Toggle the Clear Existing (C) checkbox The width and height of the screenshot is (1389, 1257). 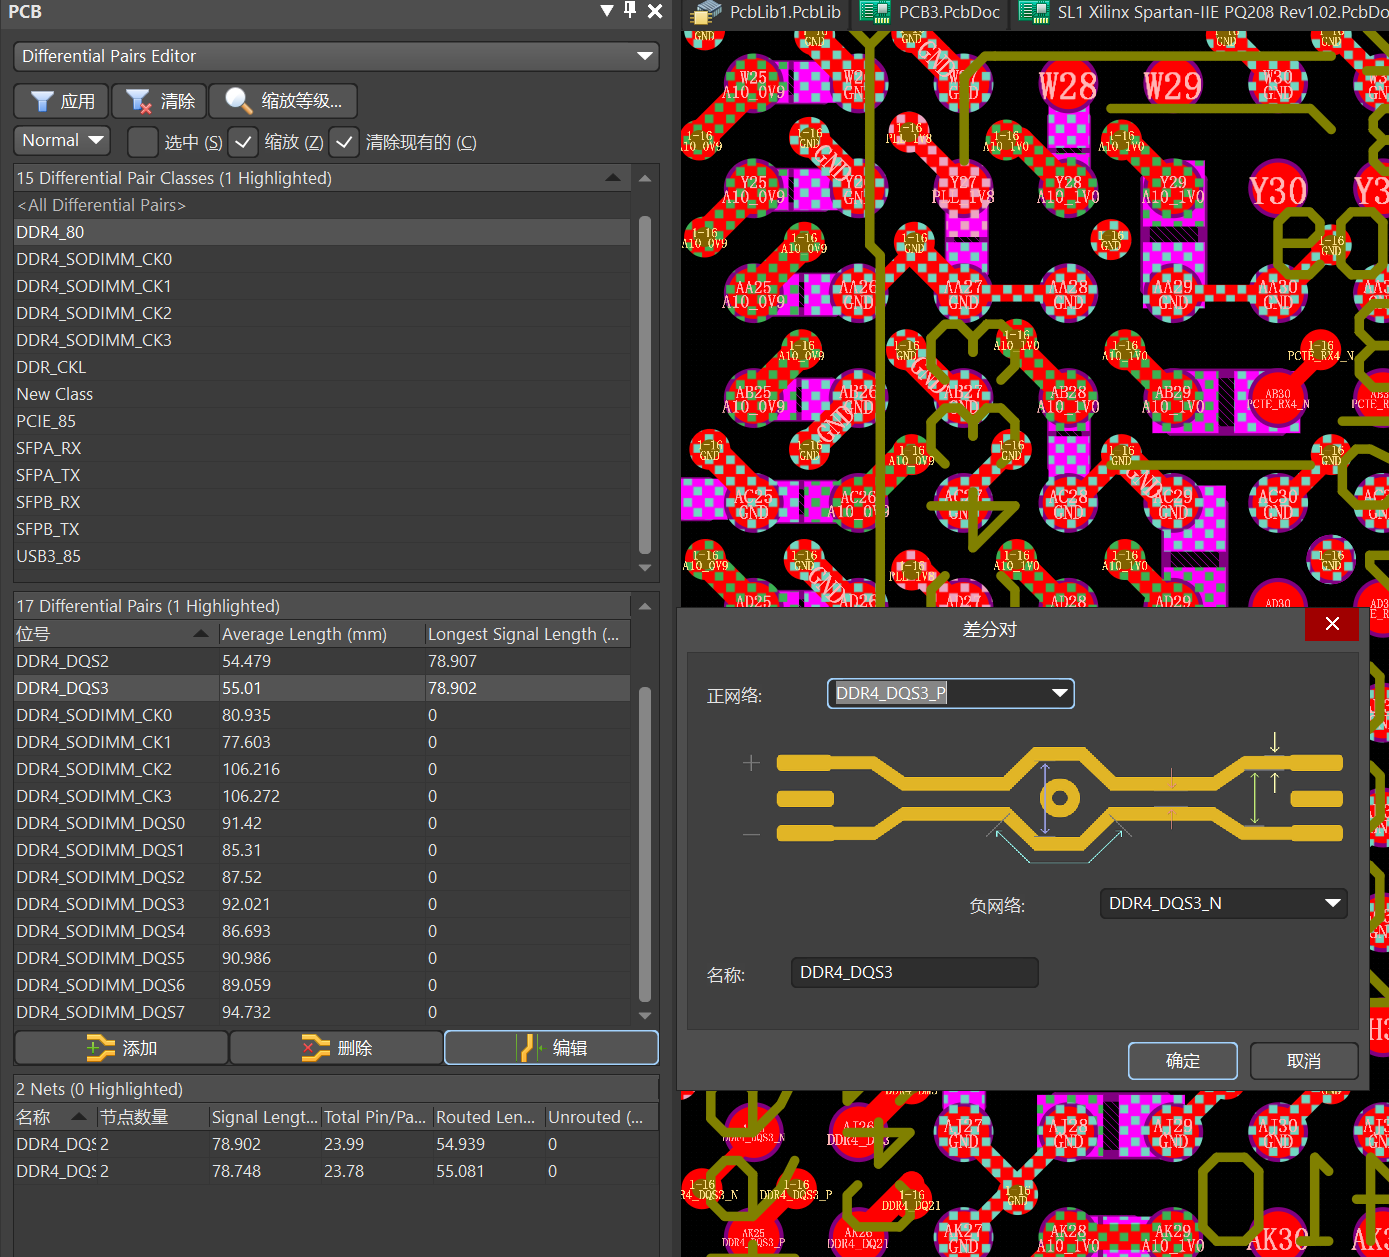tap(344, 142)
